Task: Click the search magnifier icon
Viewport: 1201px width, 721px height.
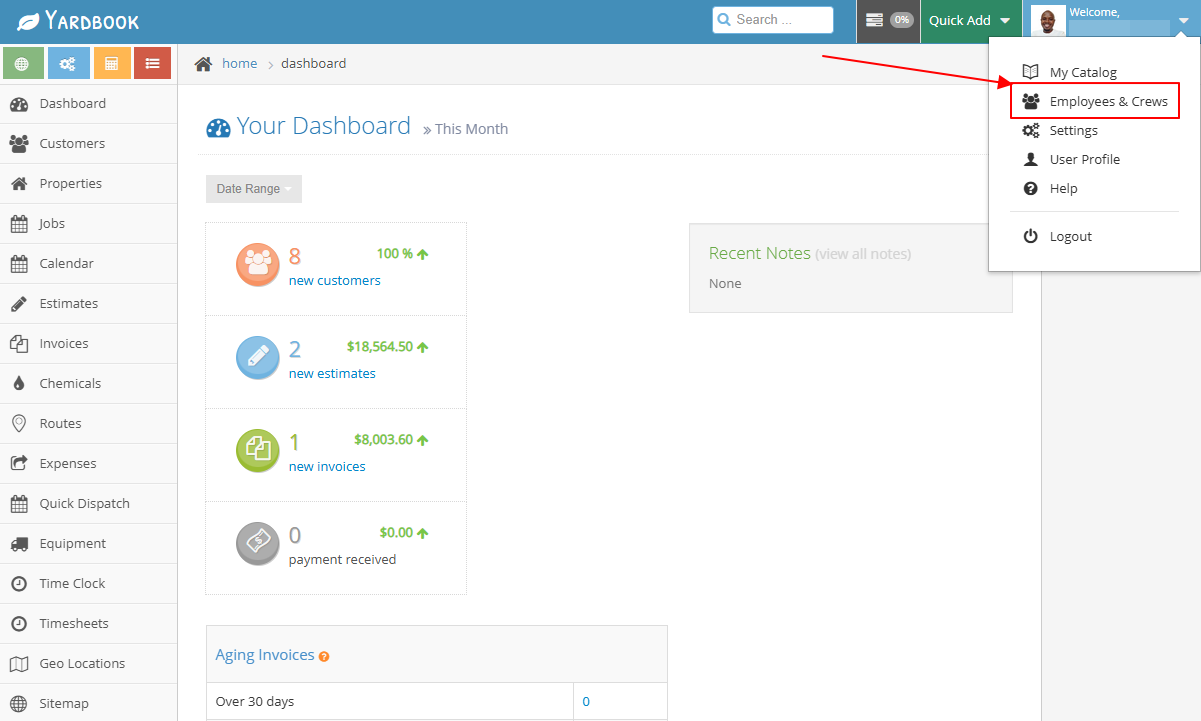Action: pyautogui.click(x=724, y=19)
